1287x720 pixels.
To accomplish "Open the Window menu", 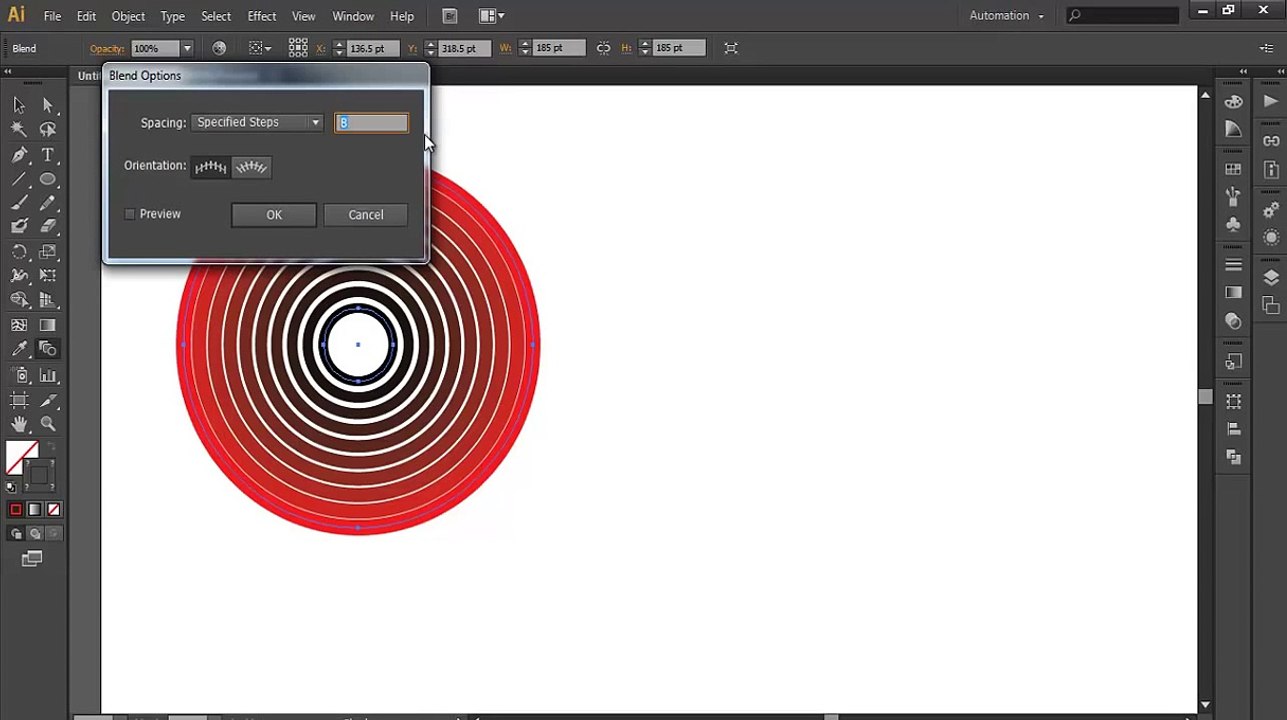I will click(353, 16).
